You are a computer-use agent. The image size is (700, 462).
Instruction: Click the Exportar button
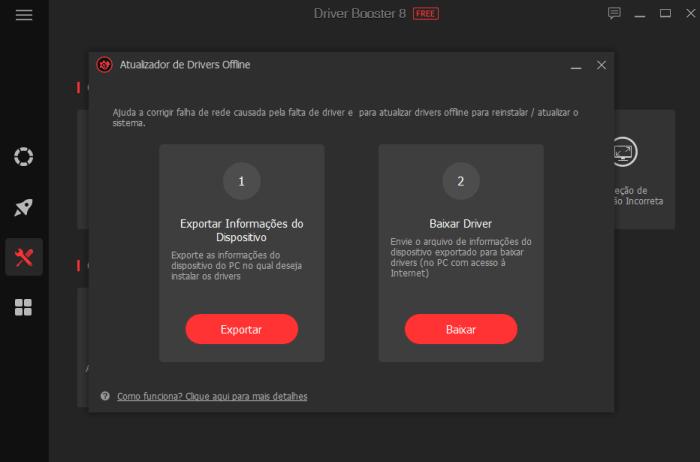tap(242, 329)
